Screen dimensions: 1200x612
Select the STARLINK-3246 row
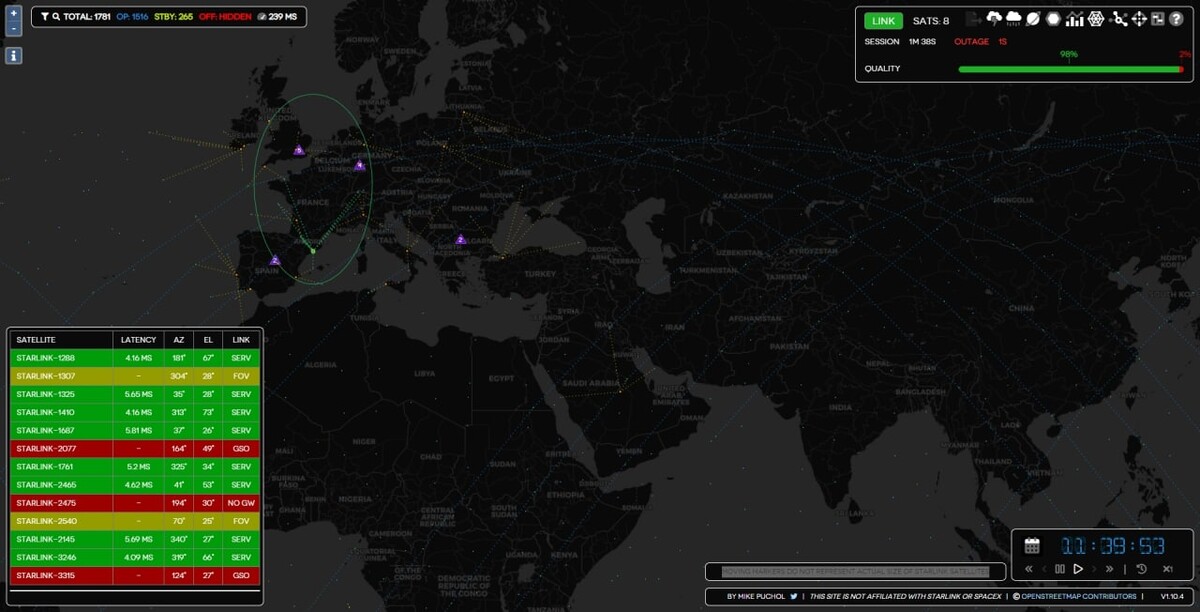pyautogui.click(x=135, y=557)
